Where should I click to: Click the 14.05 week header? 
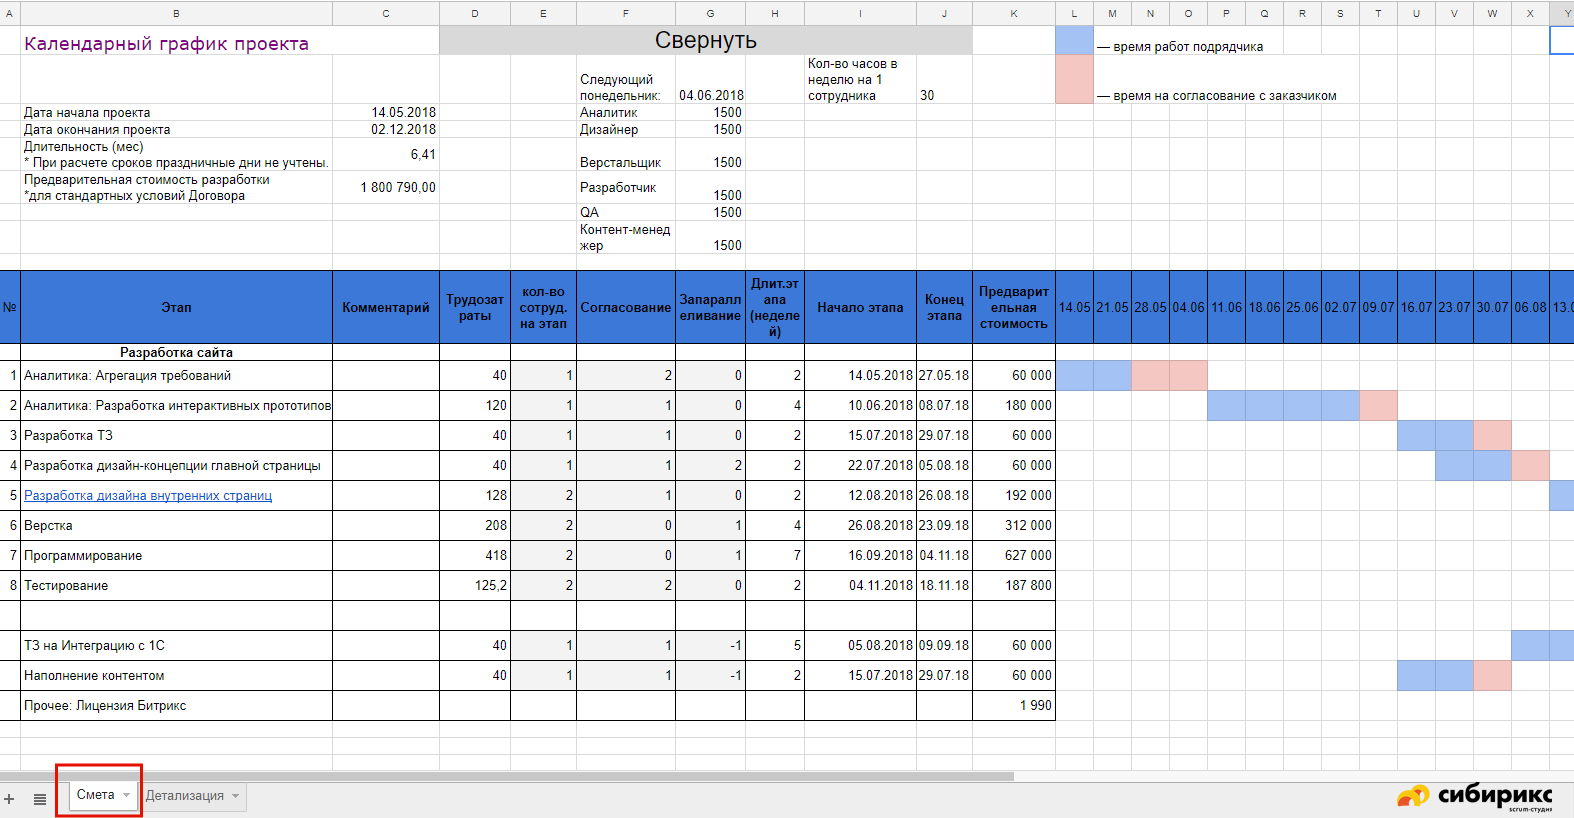tap(1074, 308)
